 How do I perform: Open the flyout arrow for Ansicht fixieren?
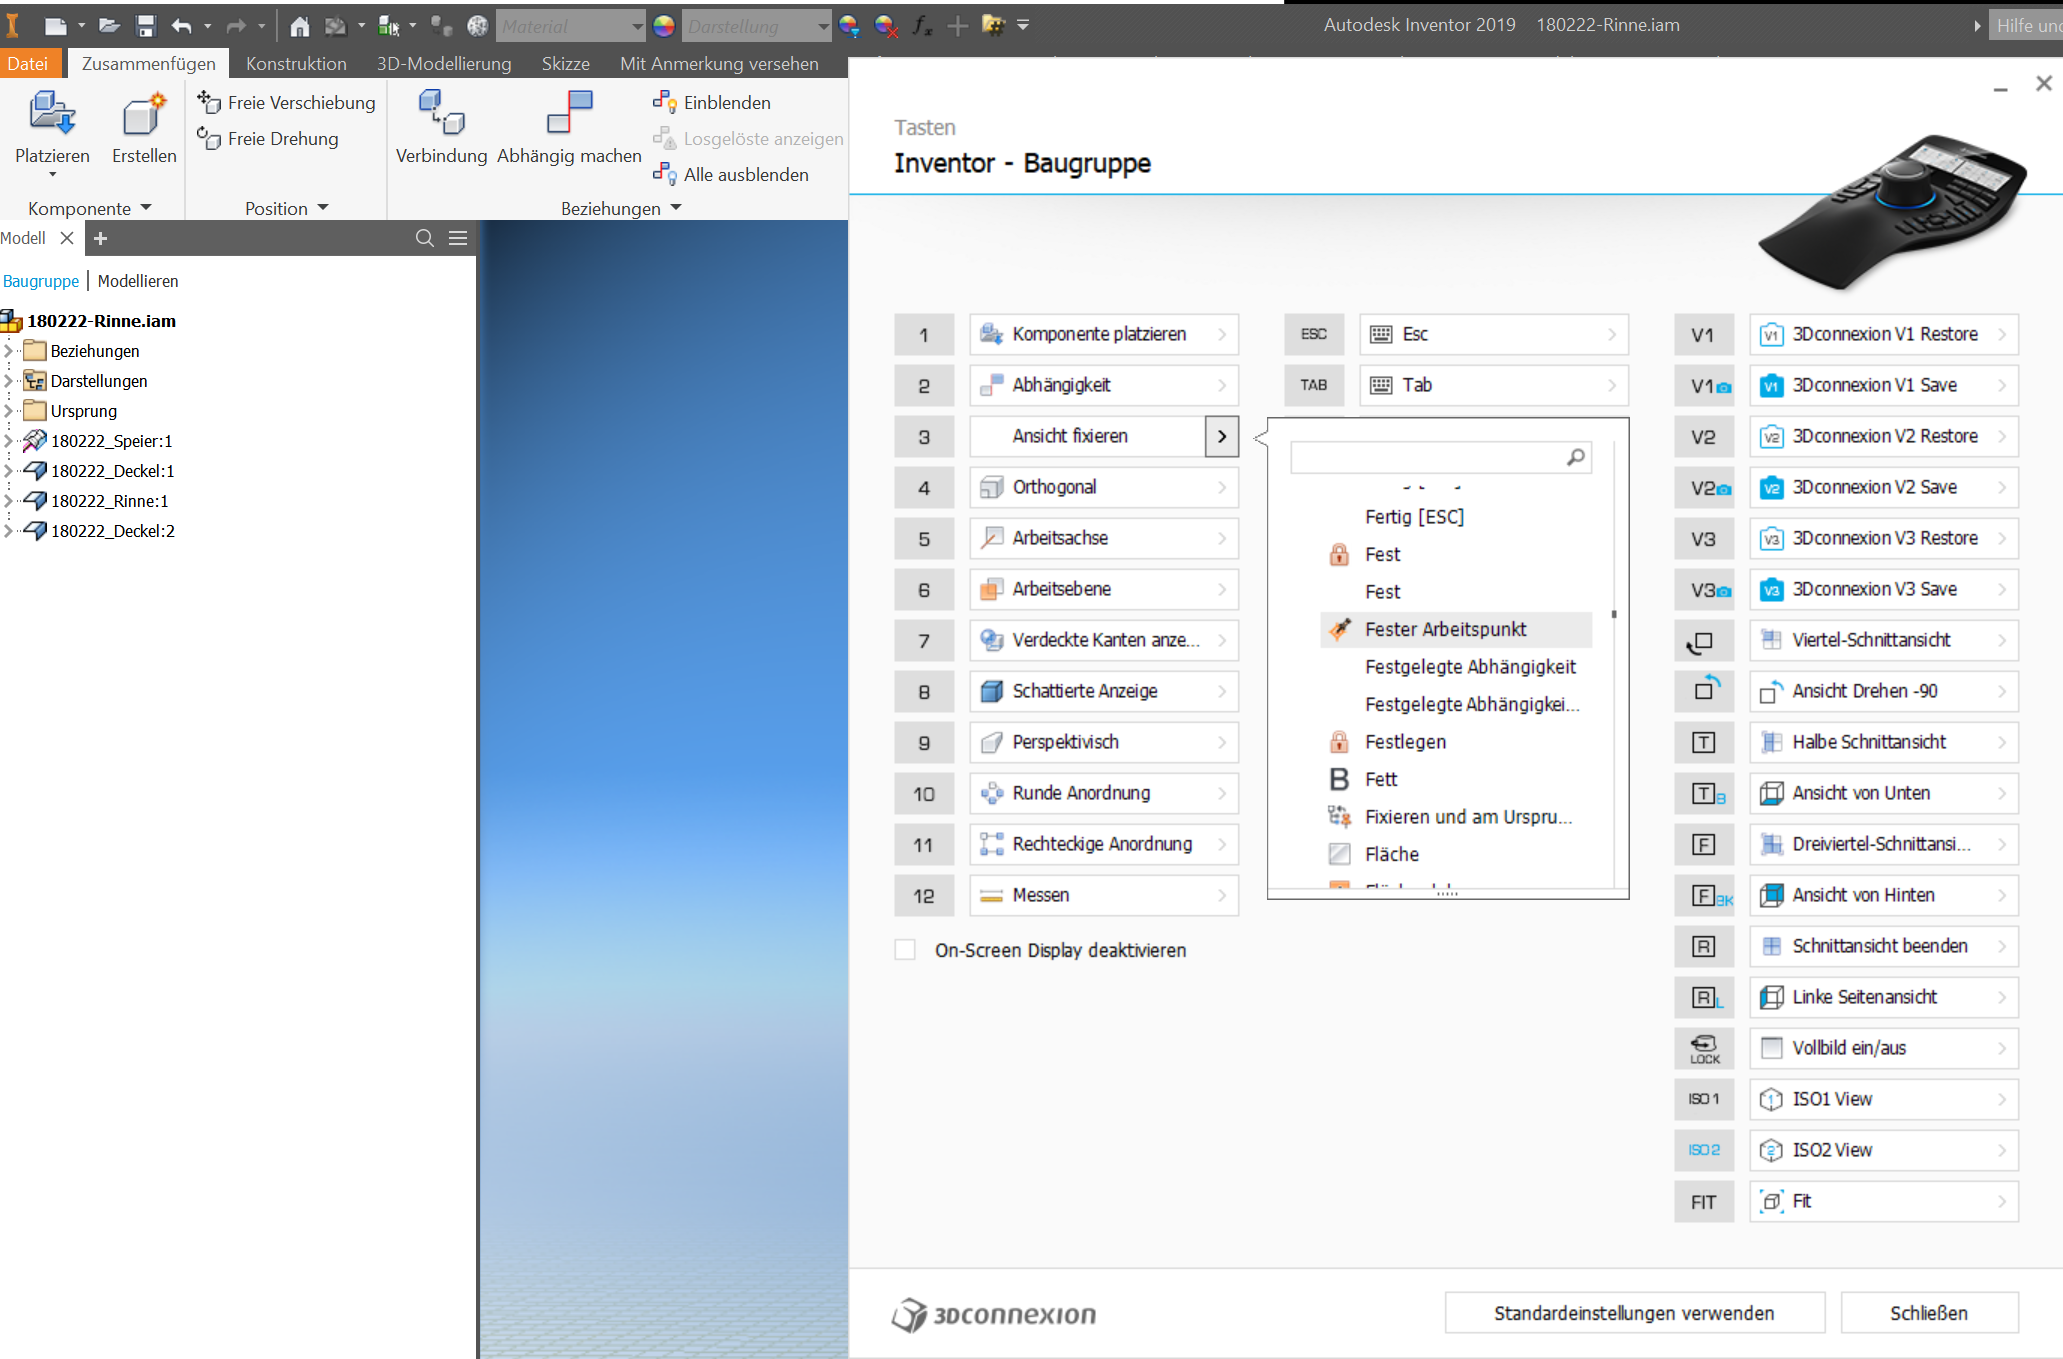pyautogui.click(x=1222, y=436)
